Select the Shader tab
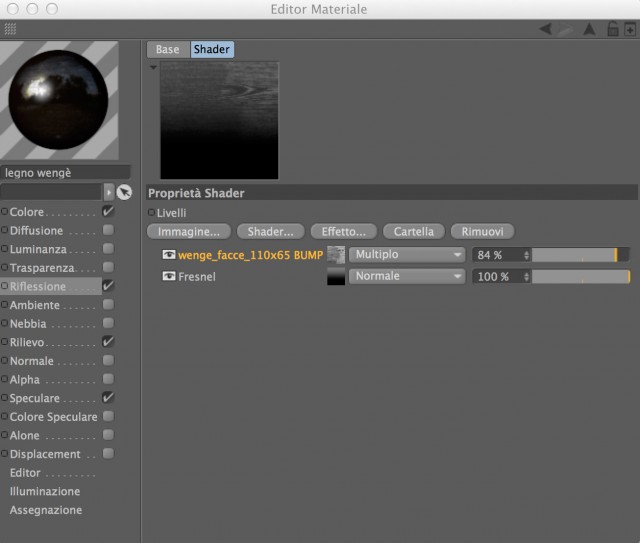 212,49
